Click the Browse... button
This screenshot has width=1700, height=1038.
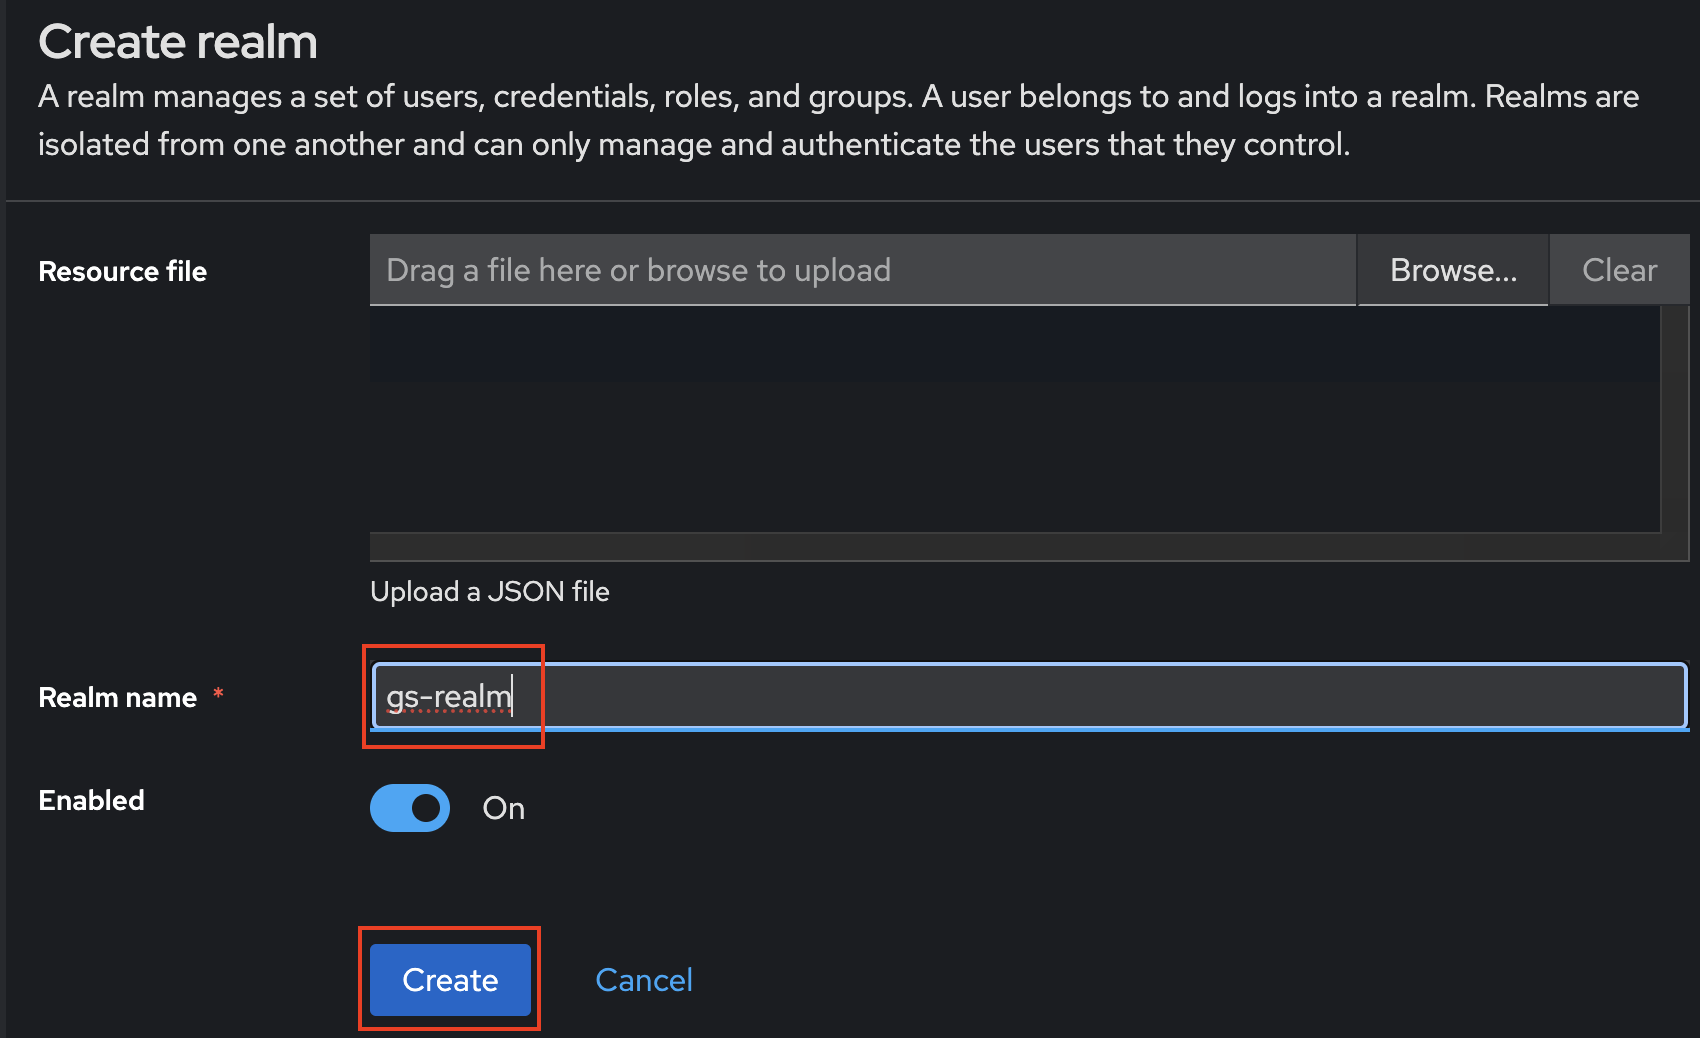click(1452, 270)
